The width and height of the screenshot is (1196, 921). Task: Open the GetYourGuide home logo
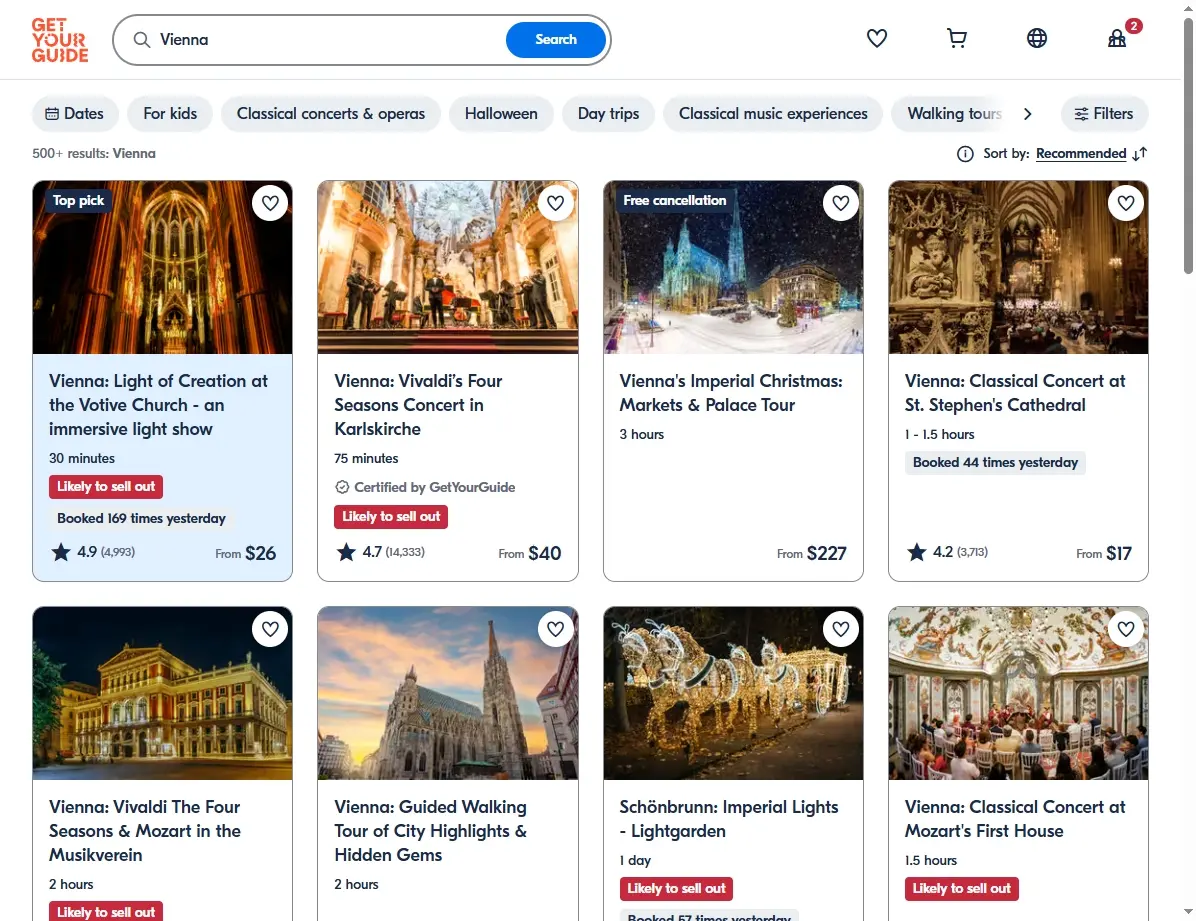(59, 40)
